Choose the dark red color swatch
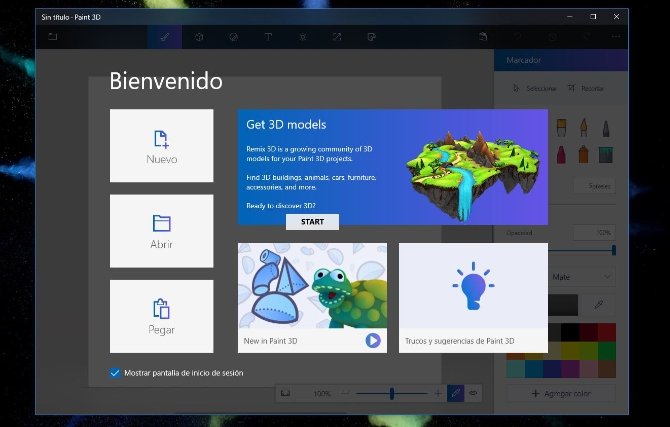Screen dimensions: 670x427 tap(588, 332)
